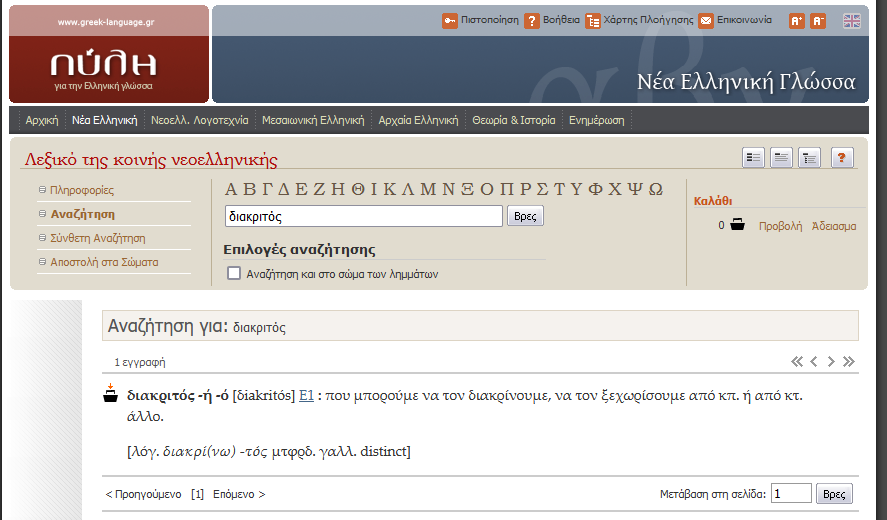Open Πληροφορίες sidebar link
This screenshot has height=520, width=887.
click(82, 190)
